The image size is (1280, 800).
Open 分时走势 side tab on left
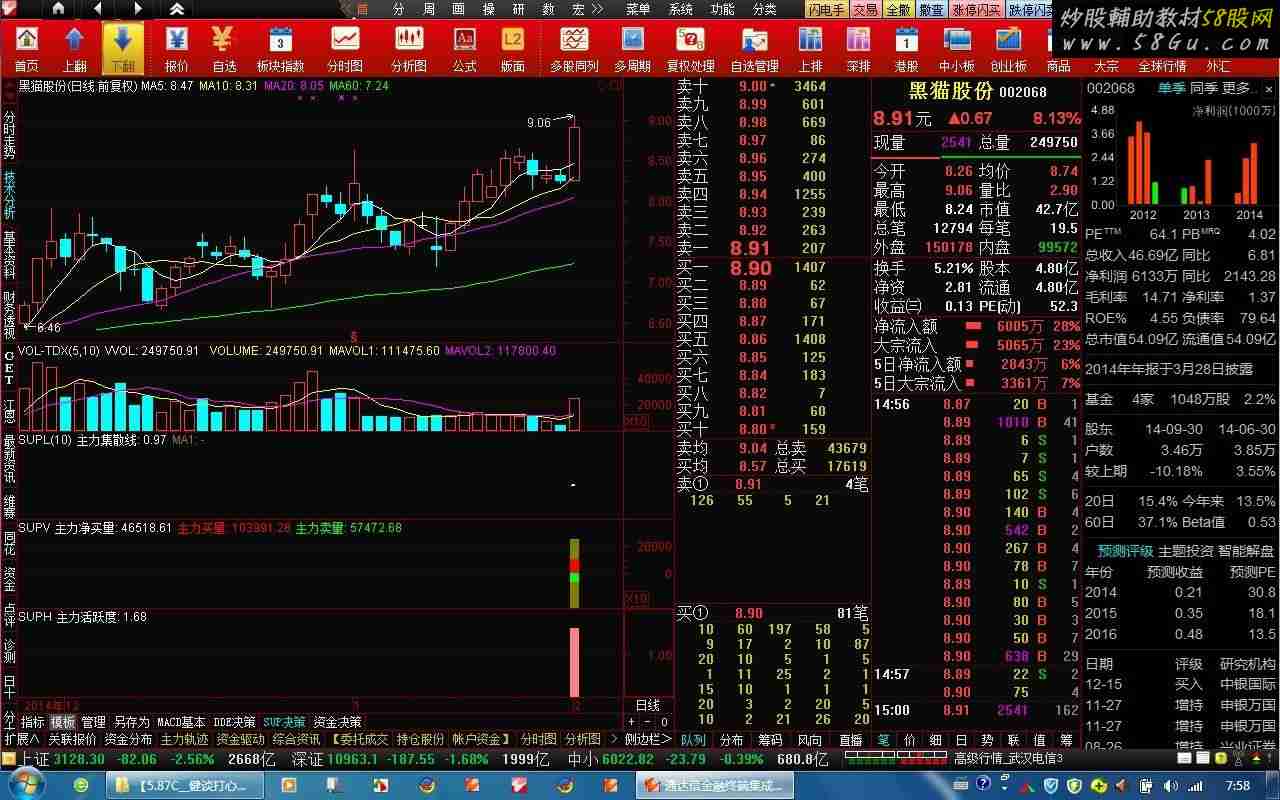9,136
